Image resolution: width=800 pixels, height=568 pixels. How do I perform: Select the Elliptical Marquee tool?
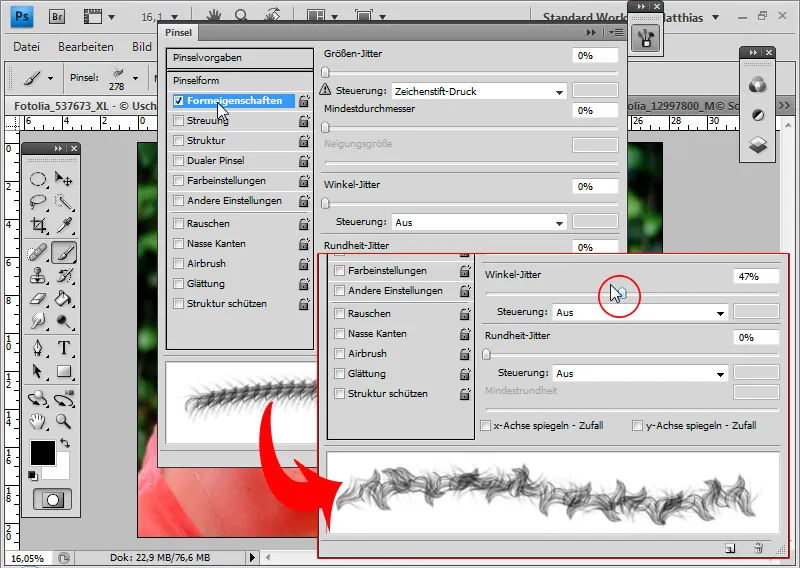click(x=38, y=179)
